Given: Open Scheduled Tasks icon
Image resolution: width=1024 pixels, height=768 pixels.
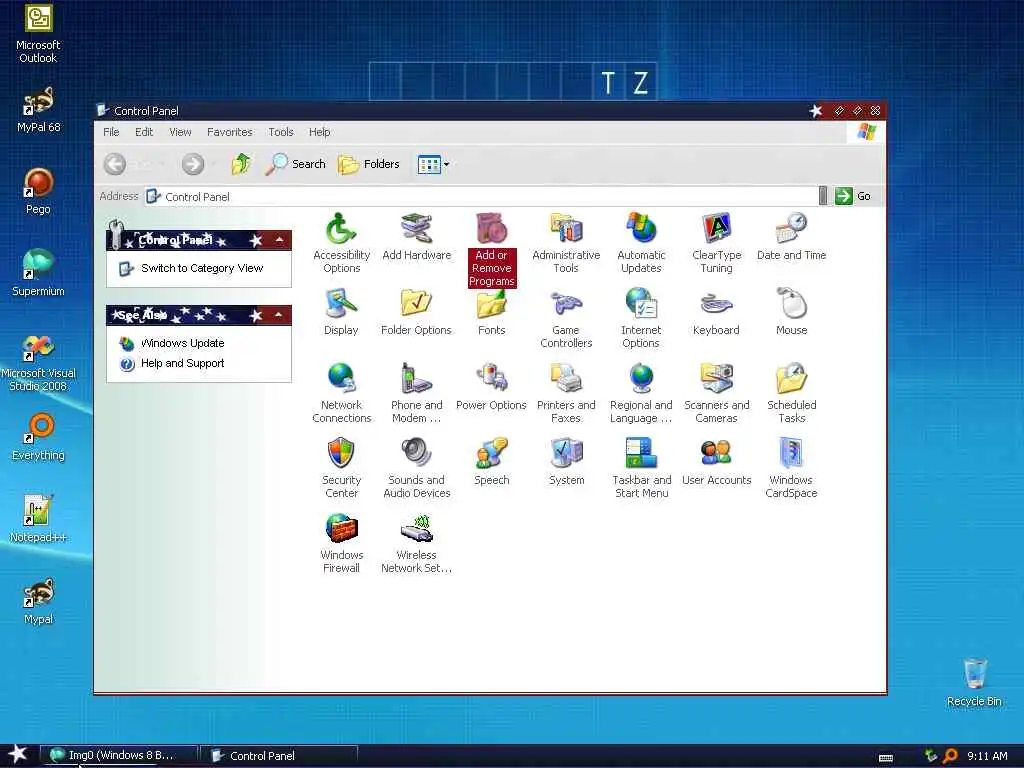Looking at the screenshot, I should pyautogui.click(x=791, y=392).
